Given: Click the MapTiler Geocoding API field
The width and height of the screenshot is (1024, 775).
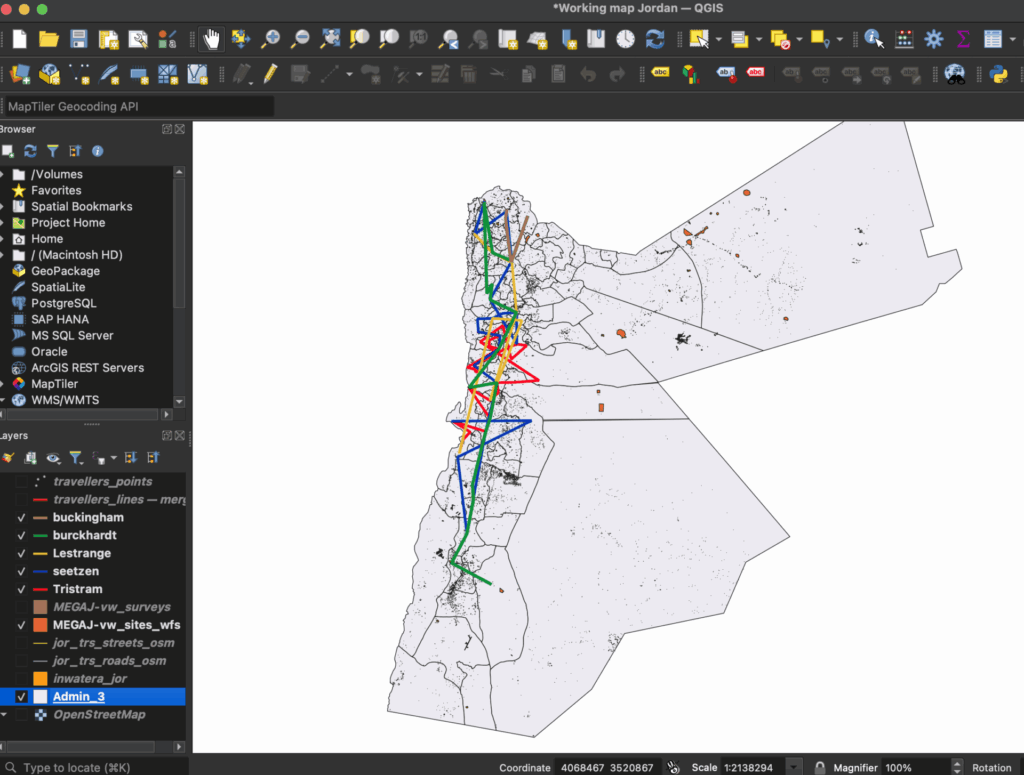Looking at the screenshot, I should [138, 106].
